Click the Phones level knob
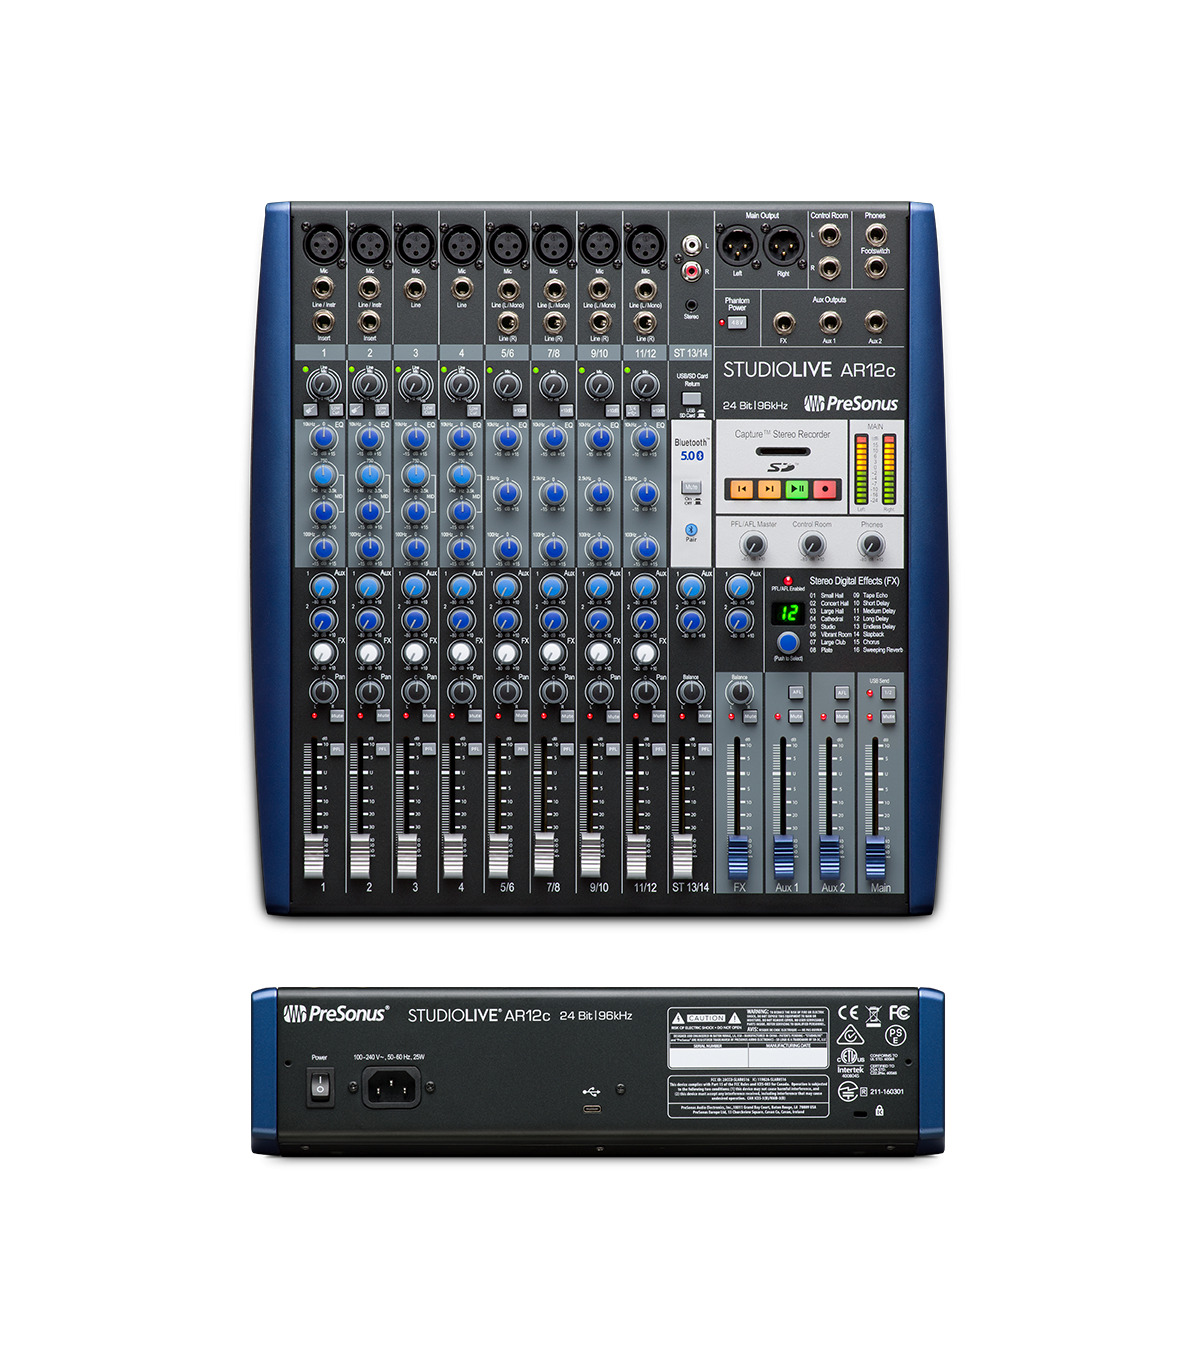Screen dimensions: 1200x1372 coord(872,545)
